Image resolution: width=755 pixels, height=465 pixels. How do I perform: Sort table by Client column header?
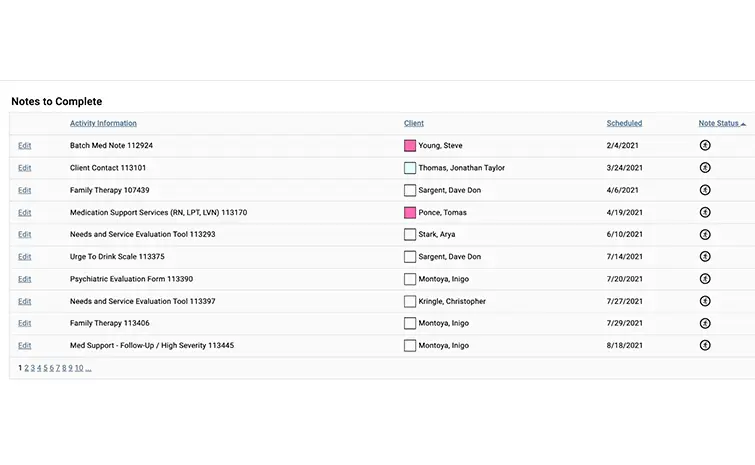pyautogui.click(x=413, y=124)
